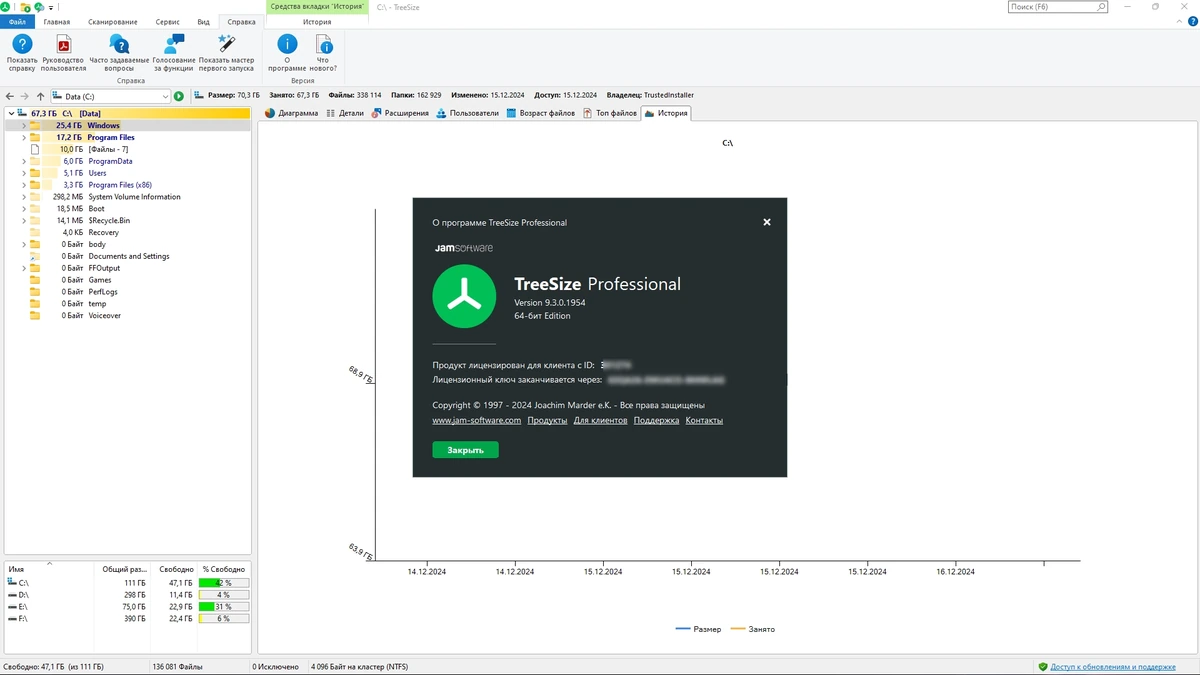Close the О программе dialog with X
This screenshot has height=675, width=1200.
pyautogui.click(x=767, y=222)
